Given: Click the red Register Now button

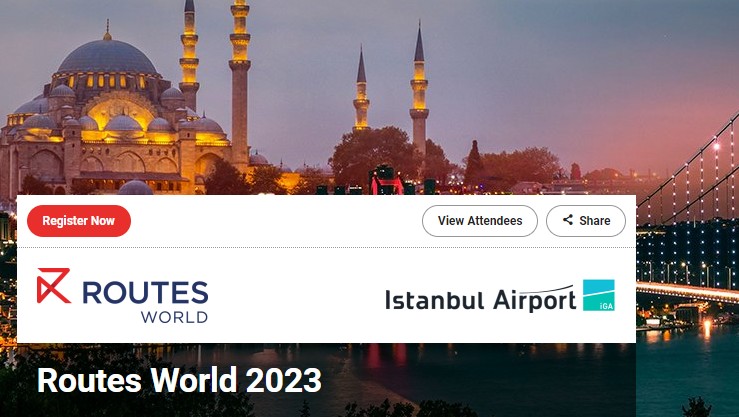Looking at the screenshot, I should click(x=79, y=221).
